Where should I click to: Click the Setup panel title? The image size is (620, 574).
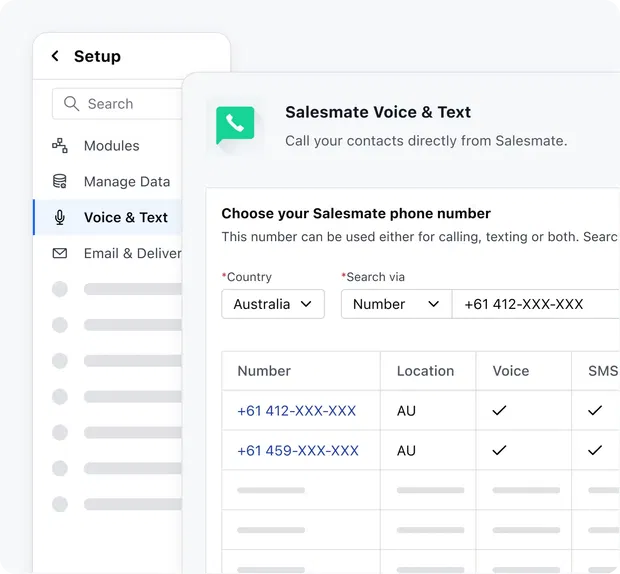tap(97, 56)
